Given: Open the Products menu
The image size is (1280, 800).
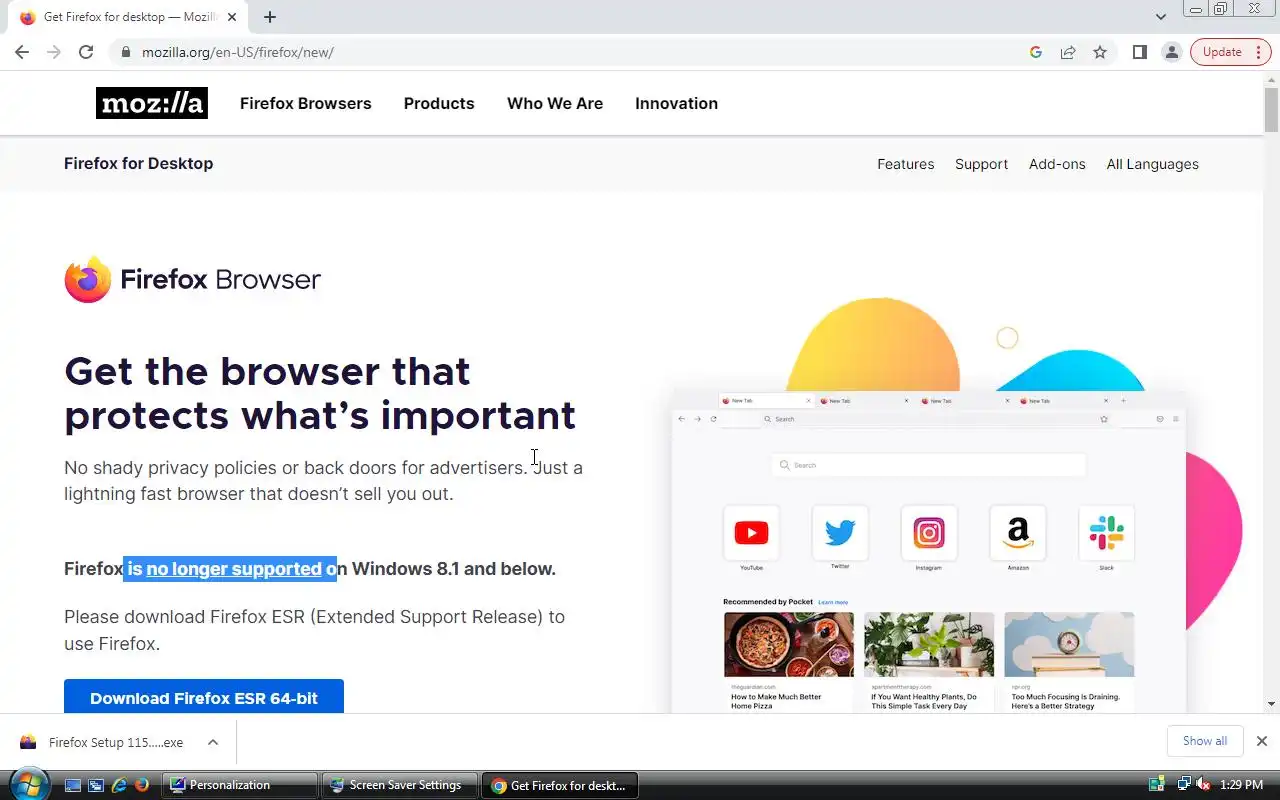Looking at the screenshot, I should 439,103.
